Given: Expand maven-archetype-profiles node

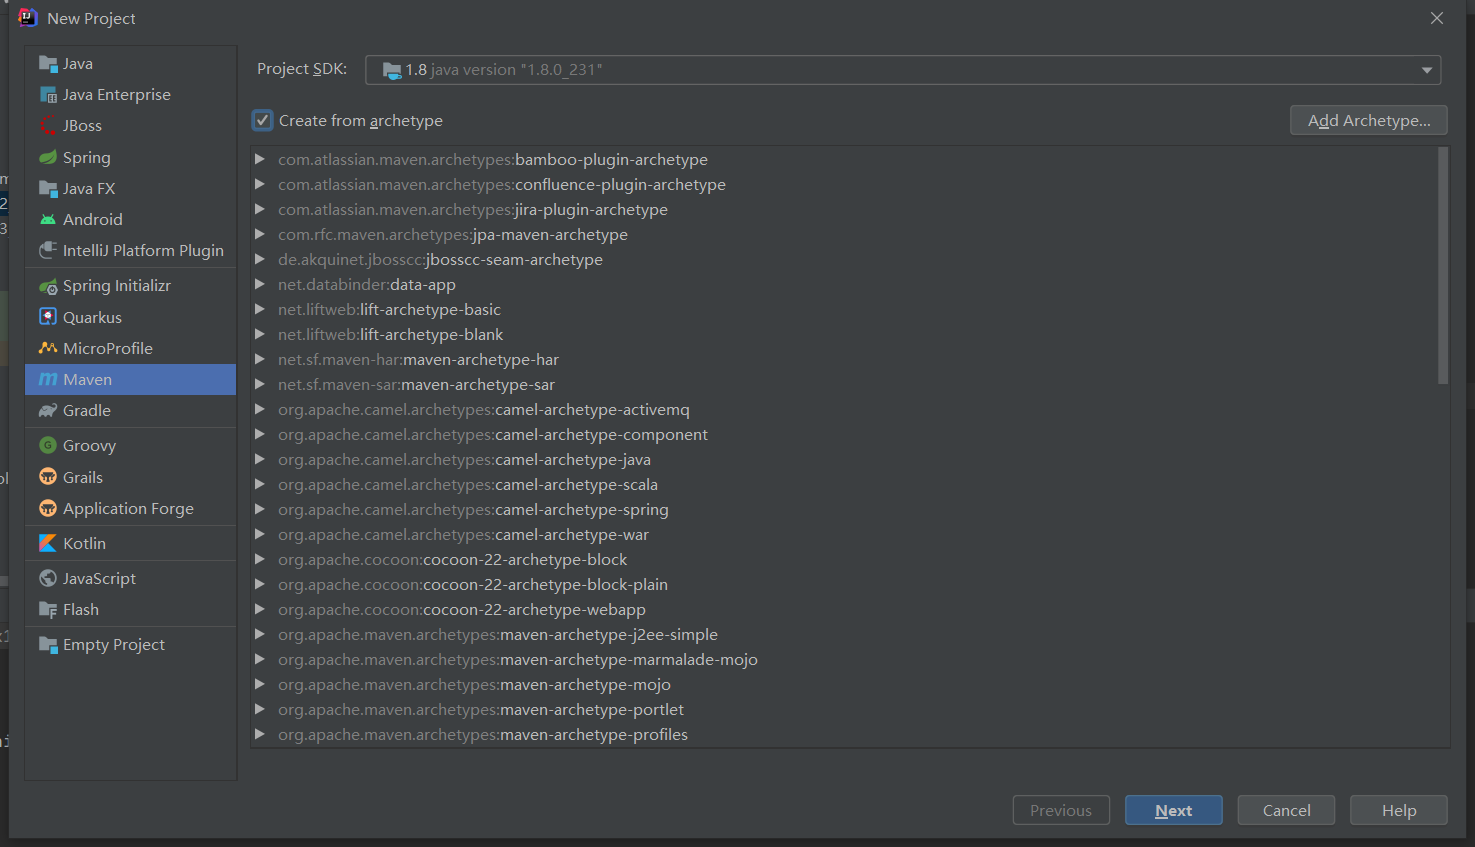Looking at the screenshot, I should 260,734.
